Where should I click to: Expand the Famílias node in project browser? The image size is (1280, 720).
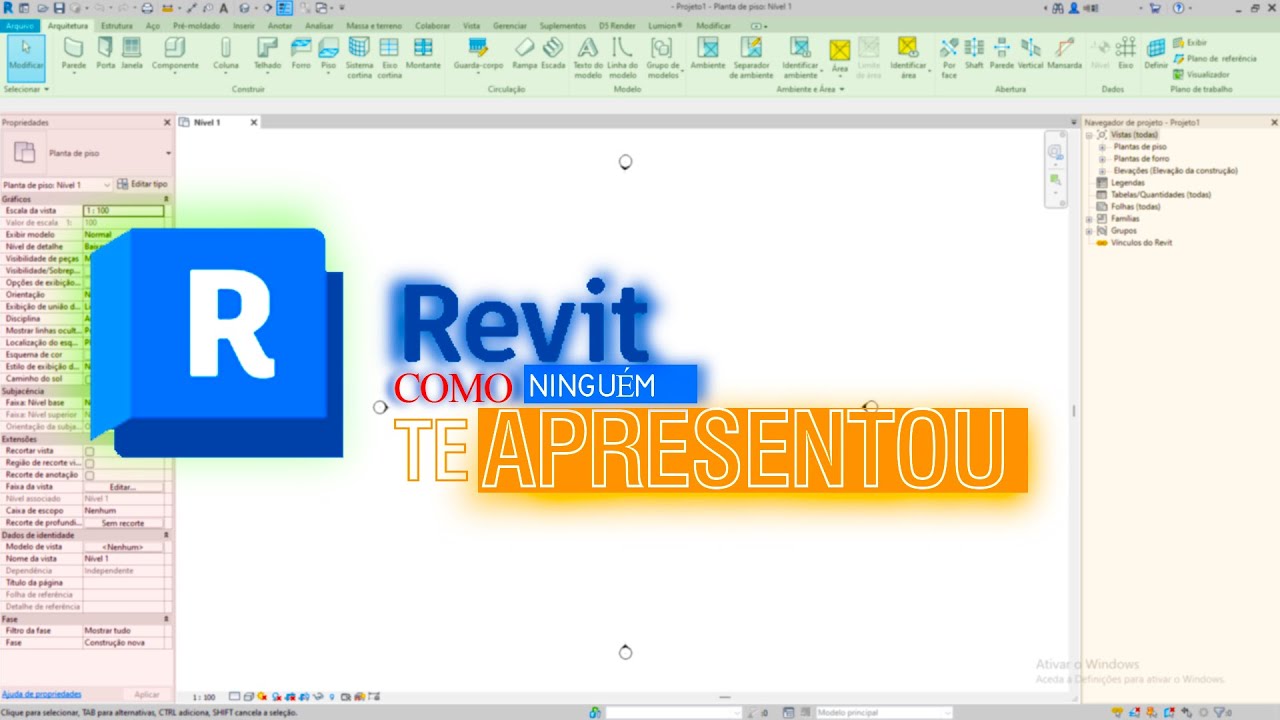1090,219
